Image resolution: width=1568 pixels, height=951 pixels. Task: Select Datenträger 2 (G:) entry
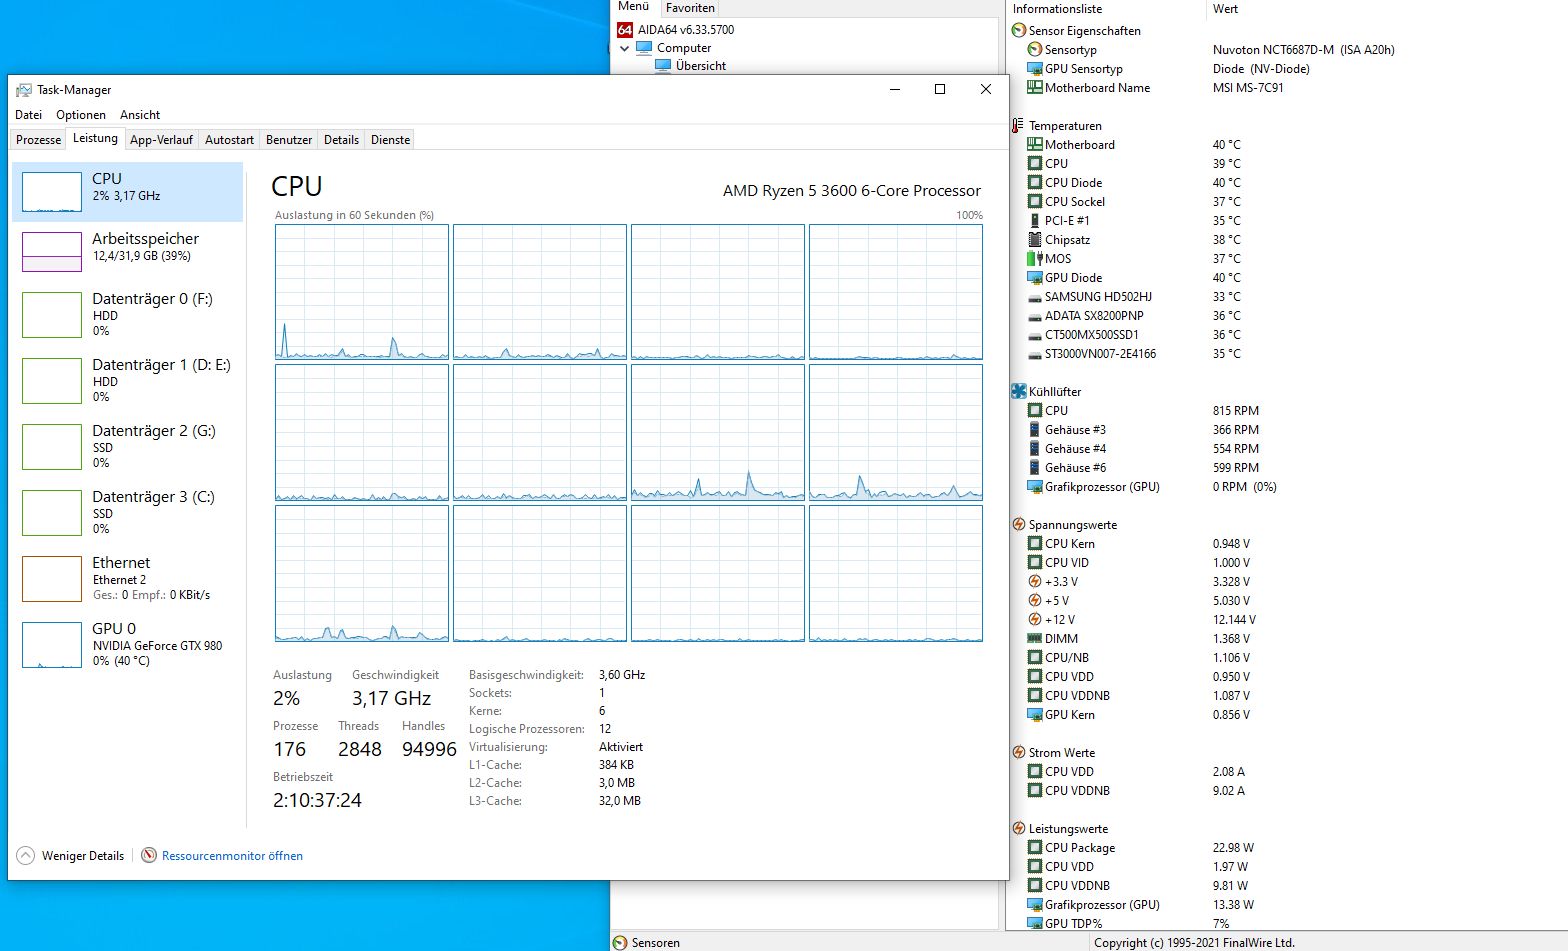tap(128, 446)
